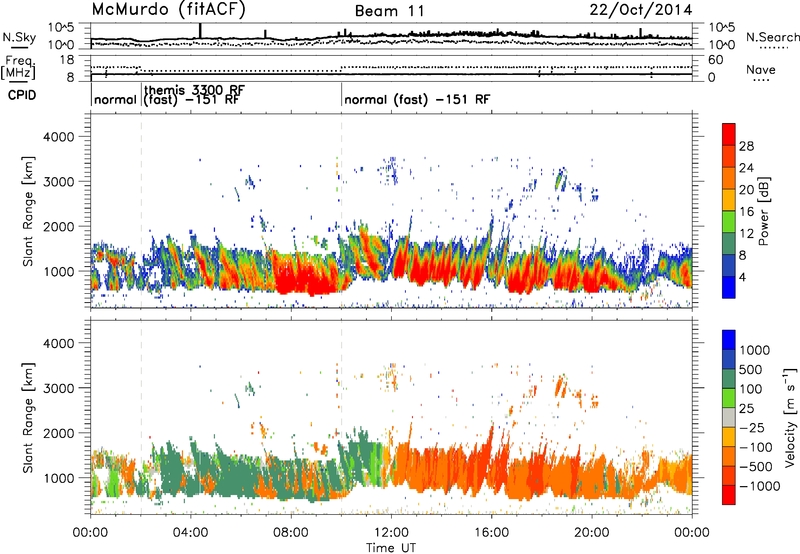
Task: Click the tall noise spike near 04:20
Action: point(200,31)
